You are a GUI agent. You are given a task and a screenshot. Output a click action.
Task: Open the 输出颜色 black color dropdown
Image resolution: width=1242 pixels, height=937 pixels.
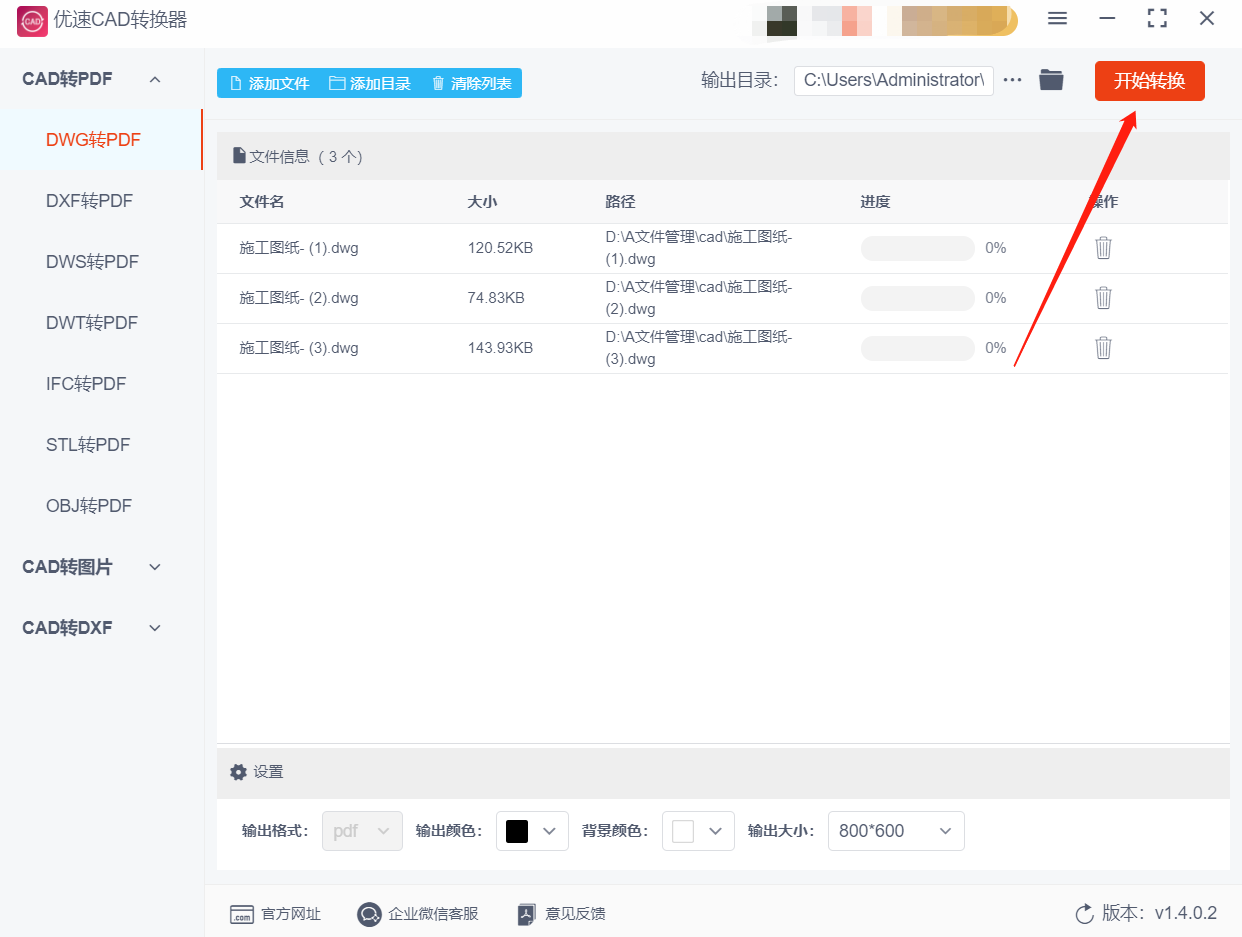coord(532,831)
